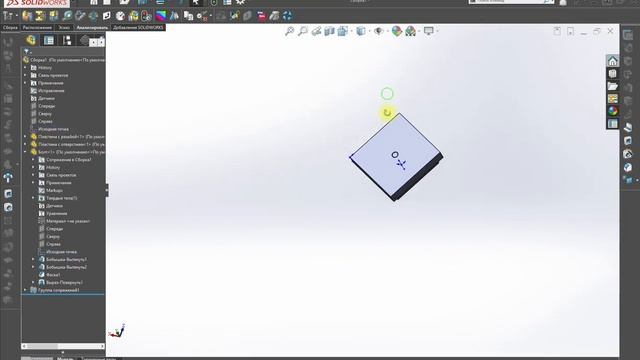Image resolution: width=640 pixels, height=360 pixels.
Task: Click the colorful Assembly Visualization icon
Action: (x=161, y=16)
